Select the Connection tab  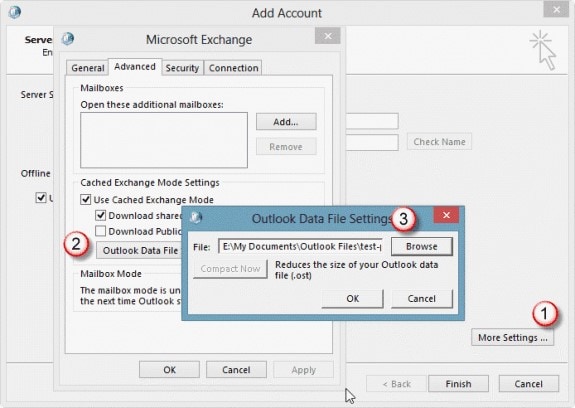click(233, 68)
